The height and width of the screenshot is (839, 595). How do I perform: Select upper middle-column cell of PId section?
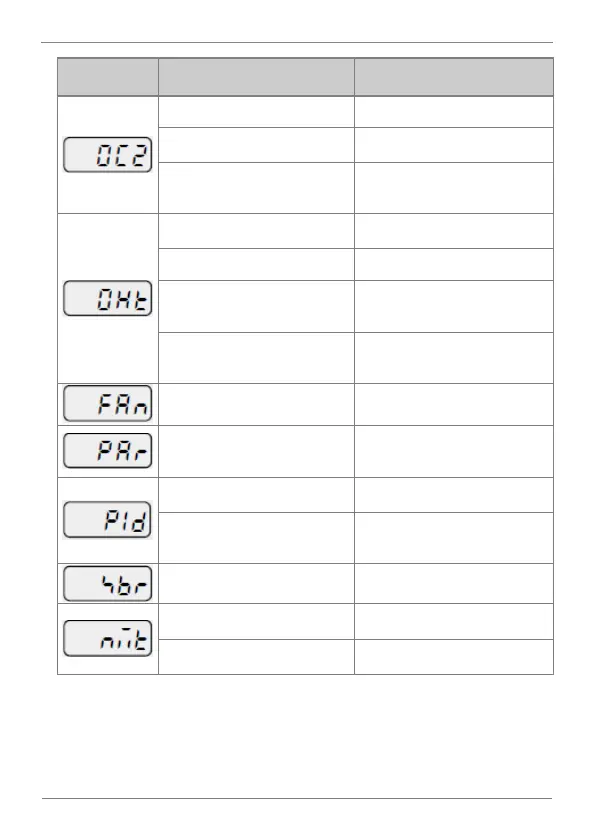(256, 495)
